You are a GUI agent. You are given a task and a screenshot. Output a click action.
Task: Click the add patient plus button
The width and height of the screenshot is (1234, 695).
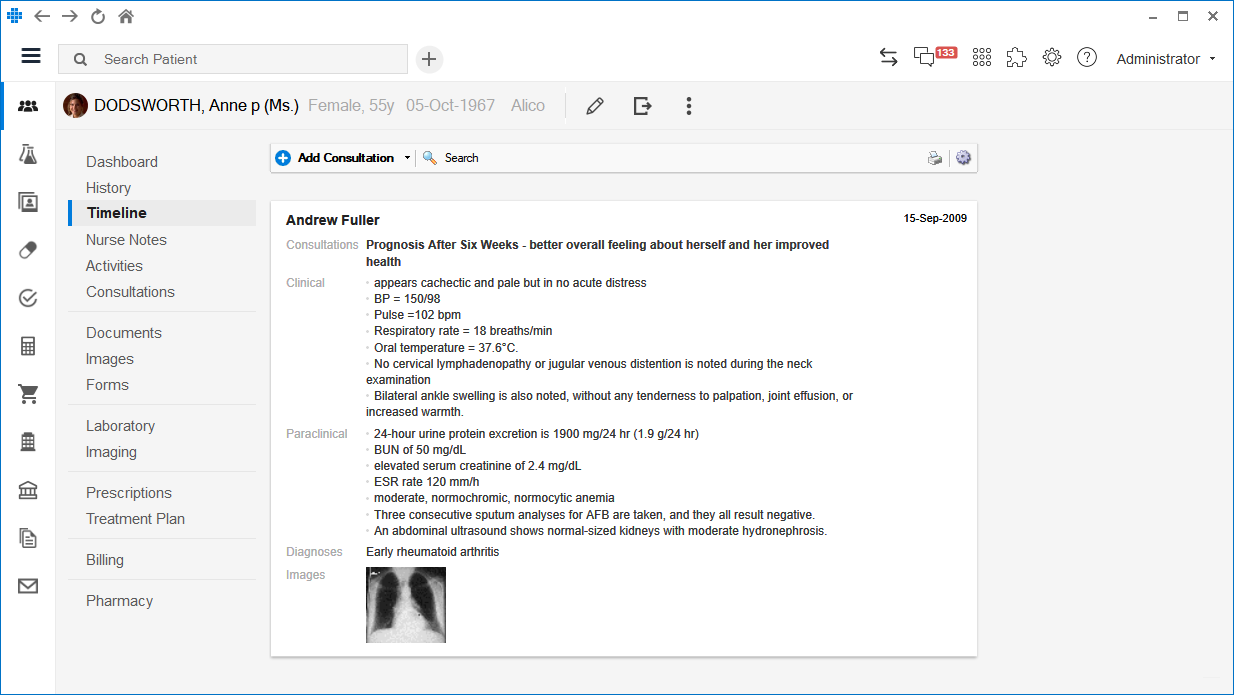pyautogui.click(x=429, y=59)
